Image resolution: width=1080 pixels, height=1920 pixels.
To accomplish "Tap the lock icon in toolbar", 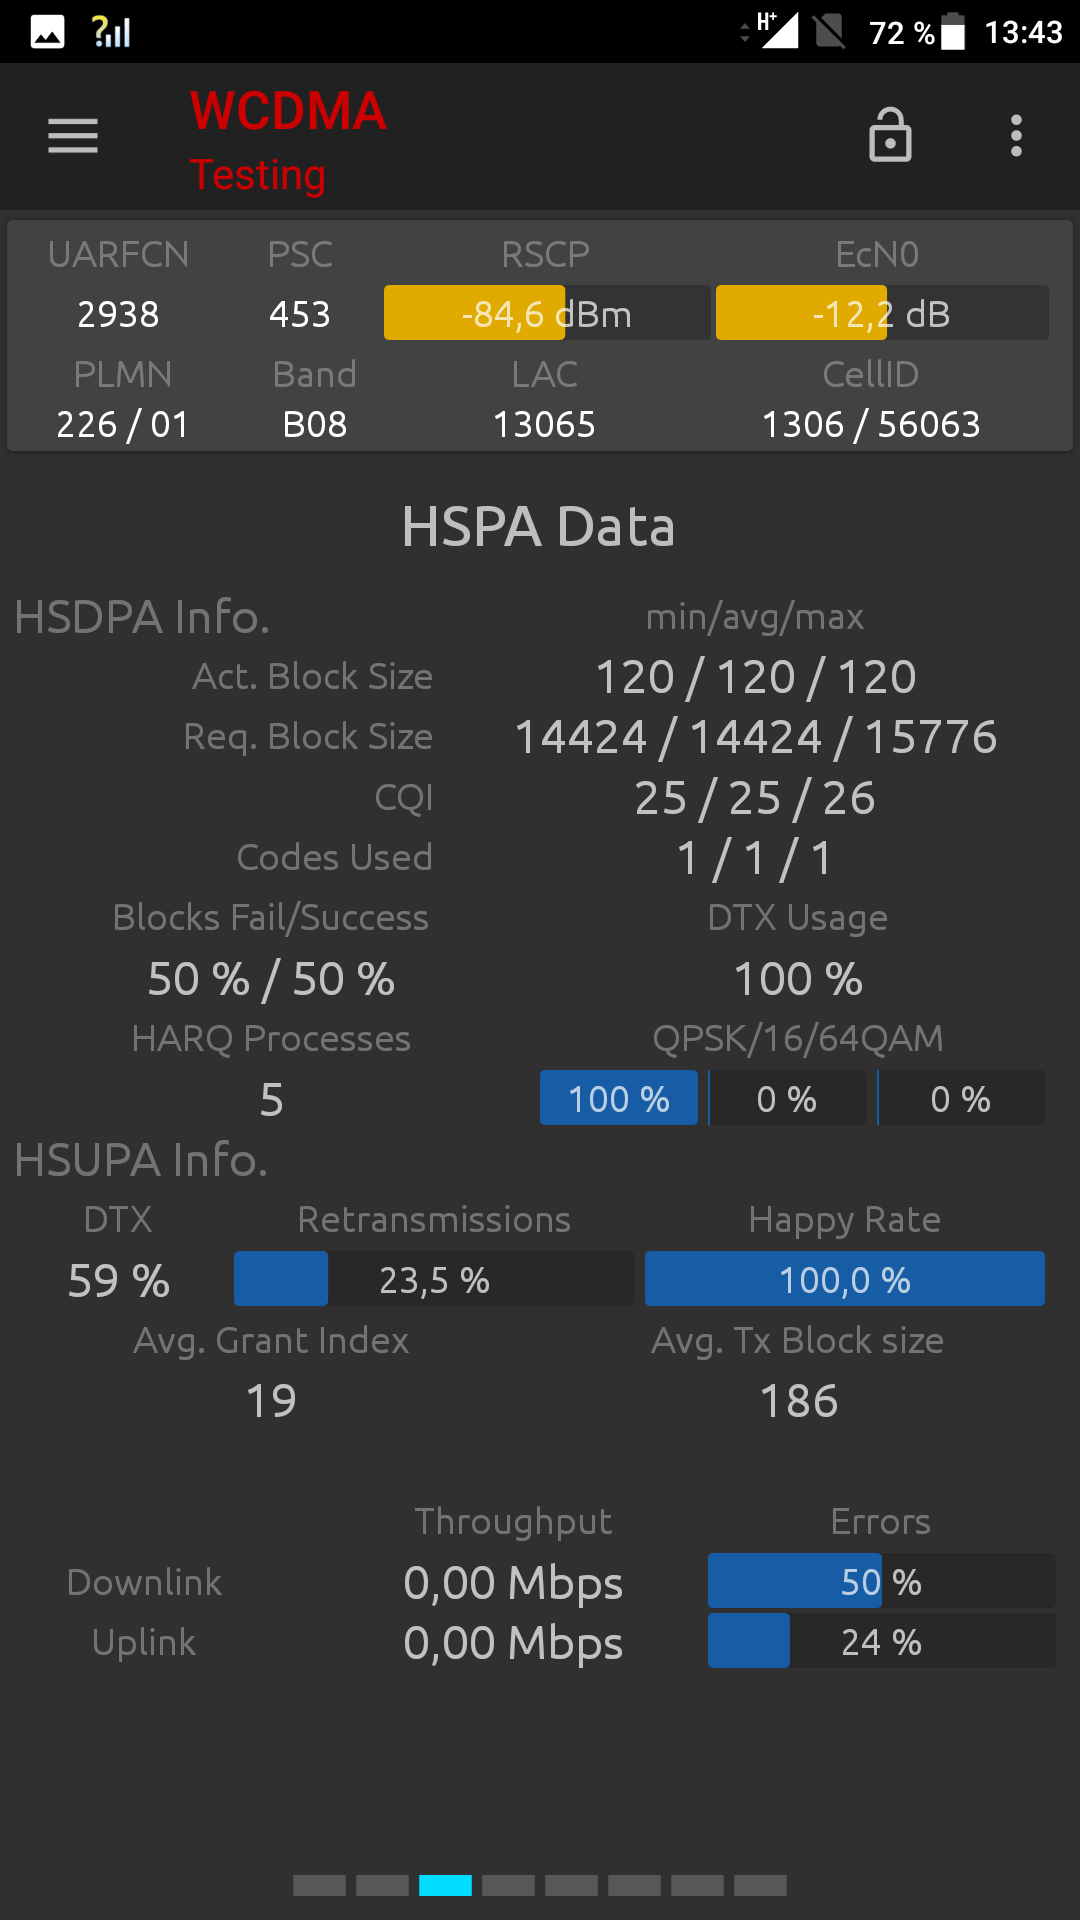I will coord(890,135).
